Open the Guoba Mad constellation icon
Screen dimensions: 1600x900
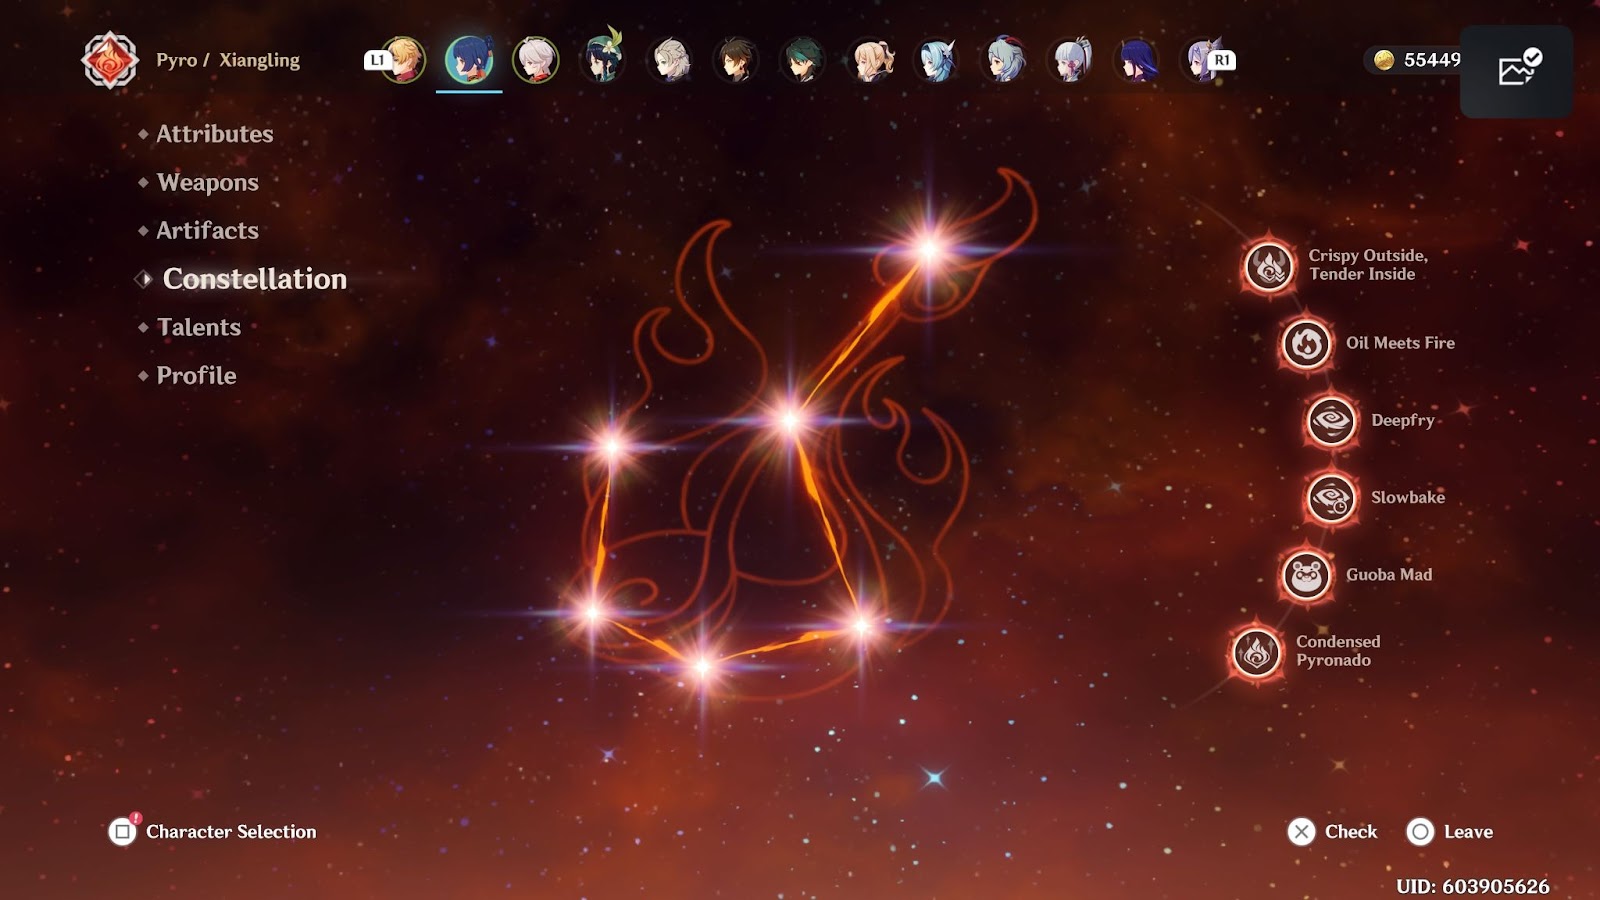(1306, 575)
